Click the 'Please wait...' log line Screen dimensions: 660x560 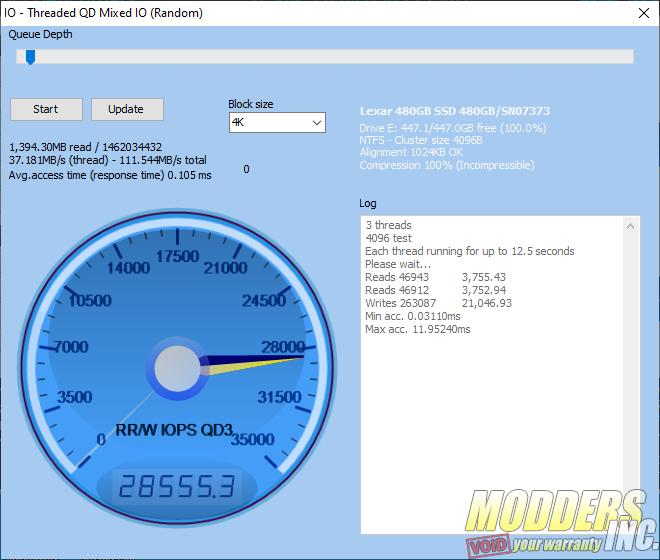pos(398,264)
